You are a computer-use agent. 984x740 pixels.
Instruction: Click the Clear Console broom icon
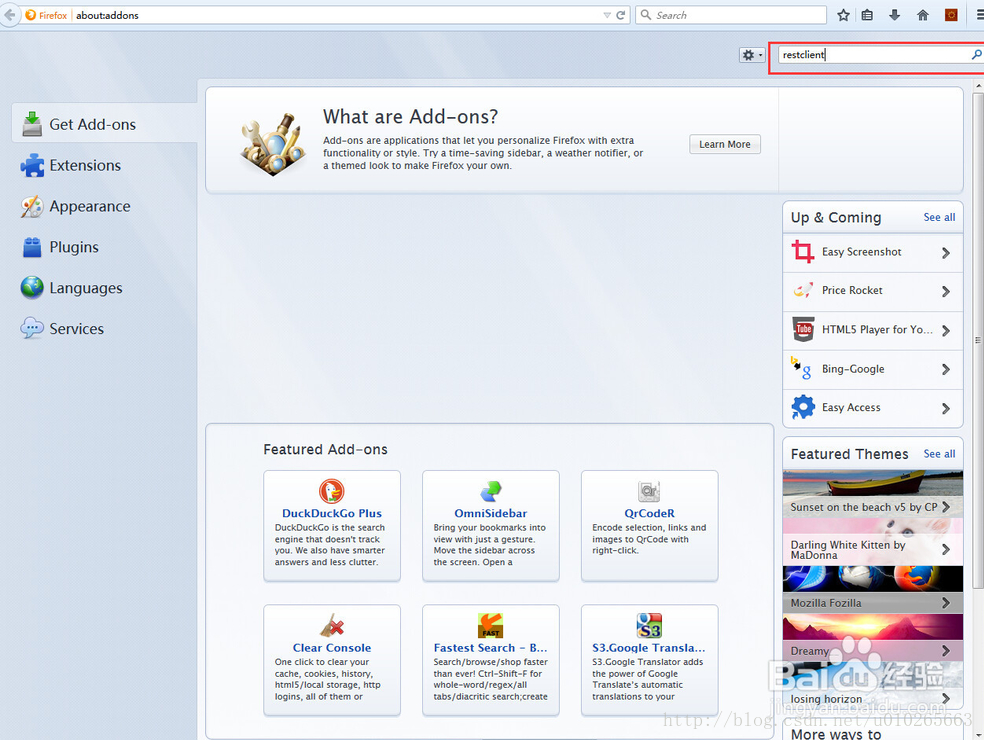pos(331,625)
